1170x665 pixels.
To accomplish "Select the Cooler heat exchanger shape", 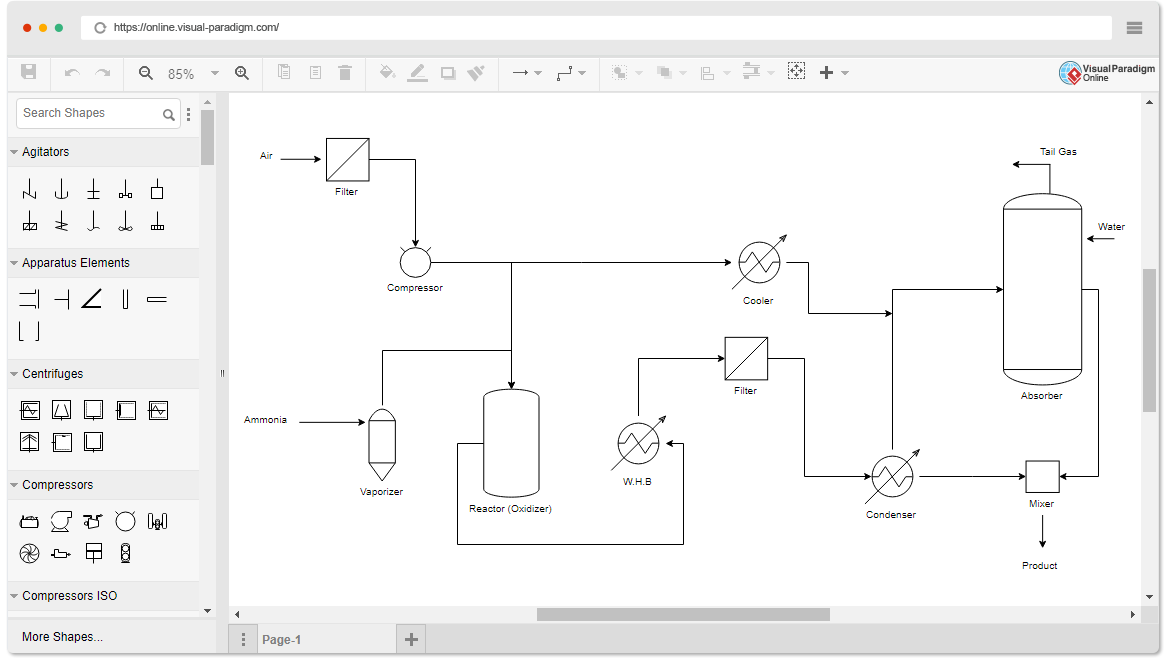I will pos(760,263).
